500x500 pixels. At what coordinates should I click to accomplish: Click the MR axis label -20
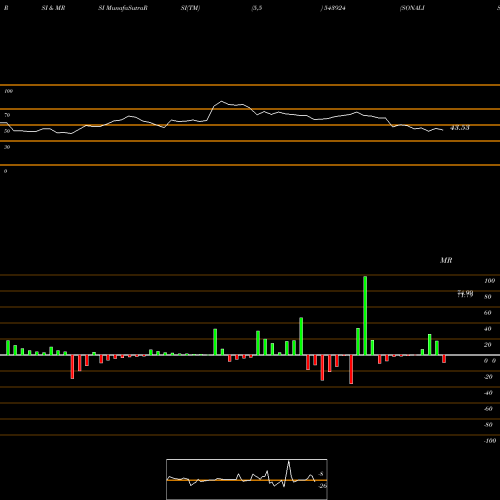488,377
